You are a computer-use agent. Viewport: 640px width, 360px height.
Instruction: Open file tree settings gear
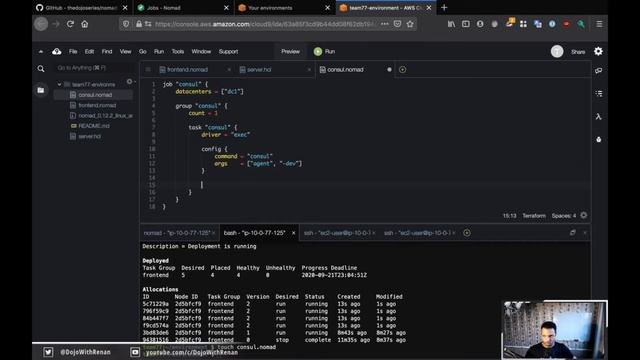pyautogui.click(x=129, y=82)
